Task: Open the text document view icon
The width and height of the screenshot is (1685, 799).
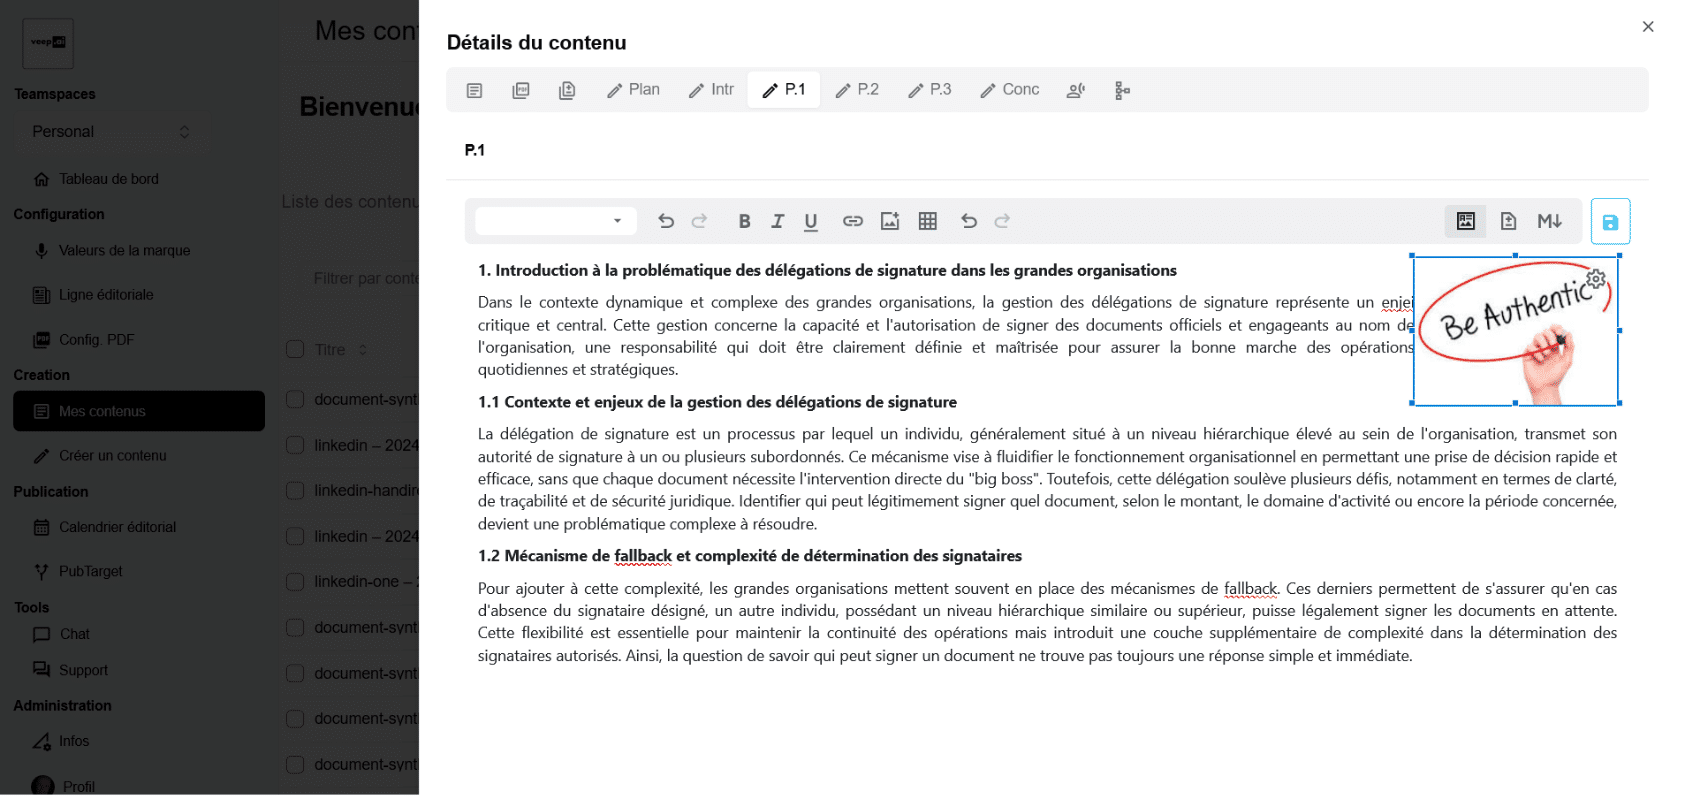Action: (x=474, y=90)
